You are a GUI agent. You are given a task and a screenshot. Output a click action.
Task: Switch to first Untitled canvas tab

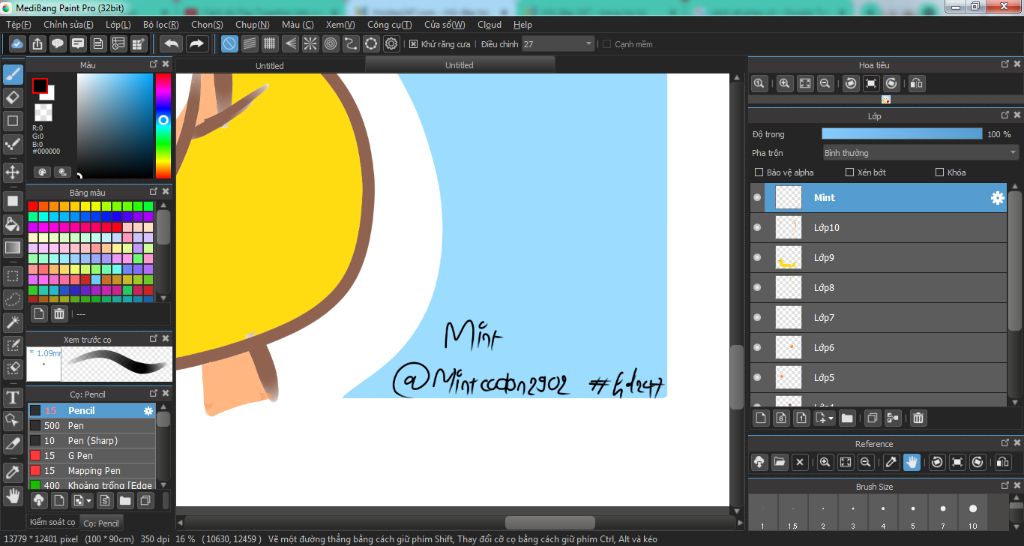[270, 65]
